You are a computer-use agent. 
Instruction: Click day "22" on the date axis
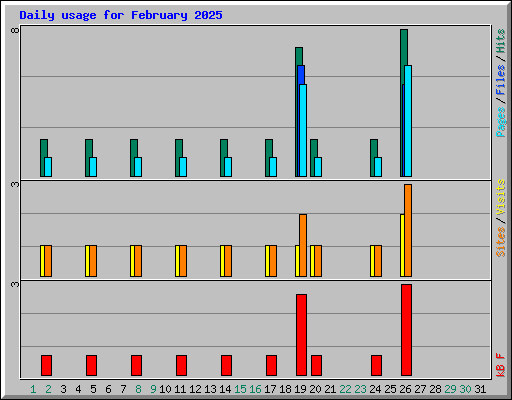coord(345,389)
